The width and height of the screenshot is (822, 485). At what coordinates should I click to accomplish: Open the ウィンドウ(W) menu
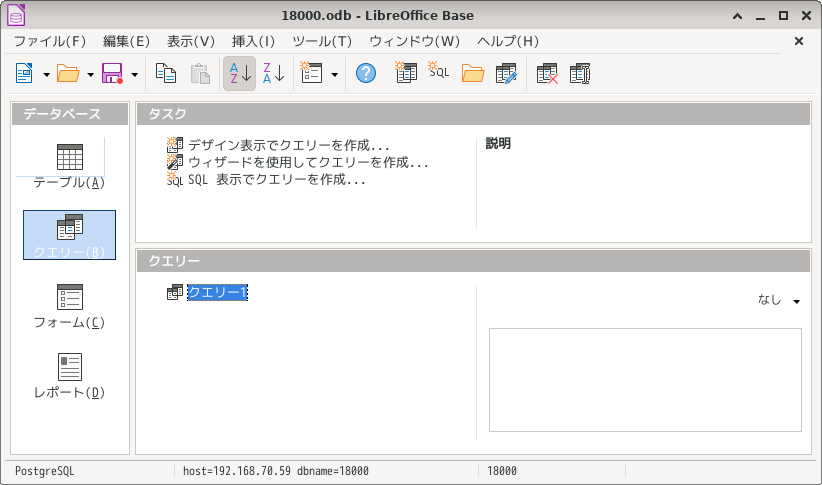(414, 41)
